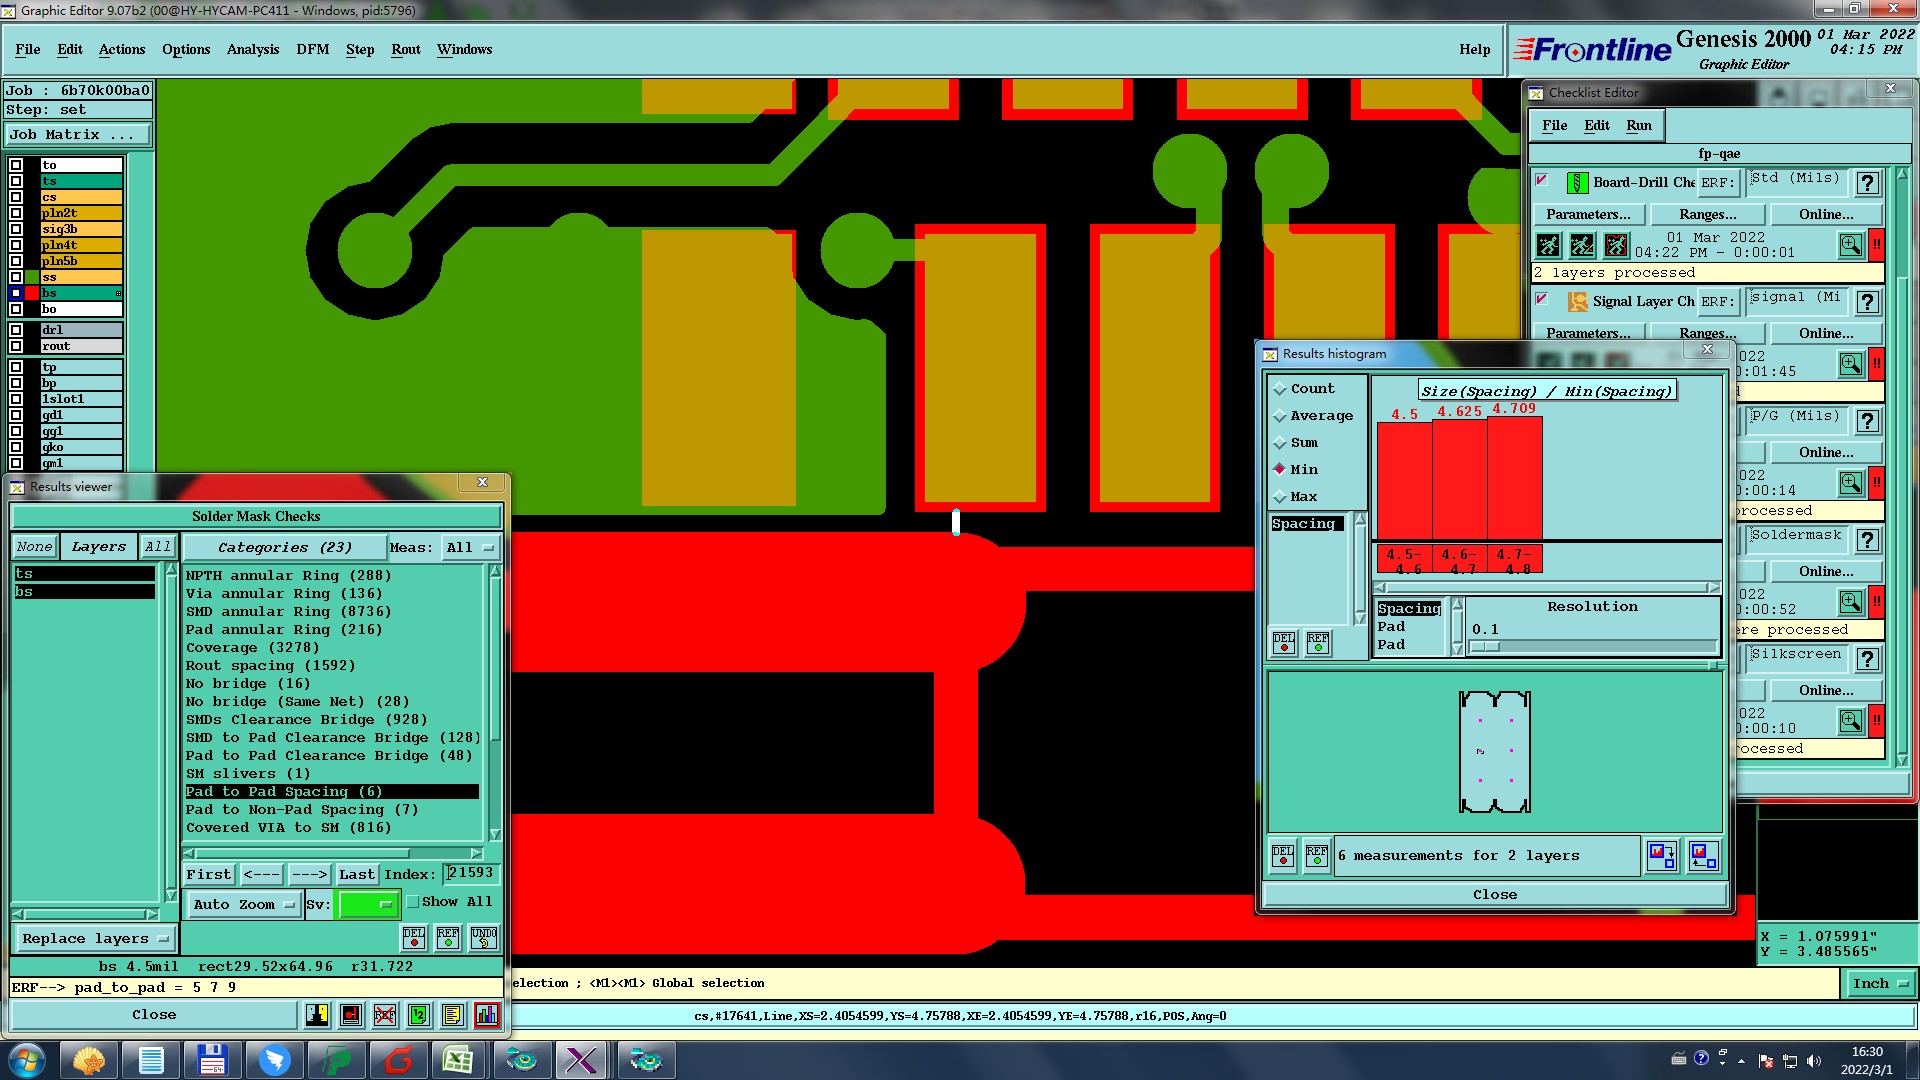
Task: Open the Actions menu
Action: click(122, 49)
